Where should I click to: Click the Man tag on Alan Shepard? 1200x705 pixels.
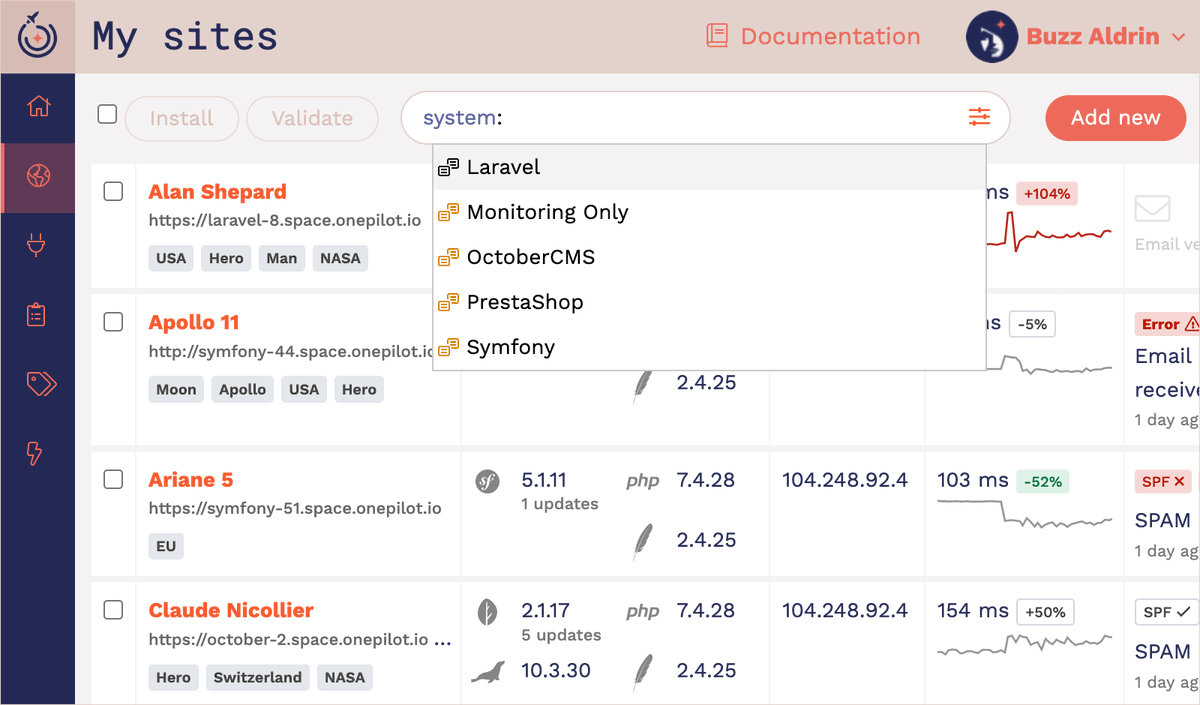tap(282, 258)
